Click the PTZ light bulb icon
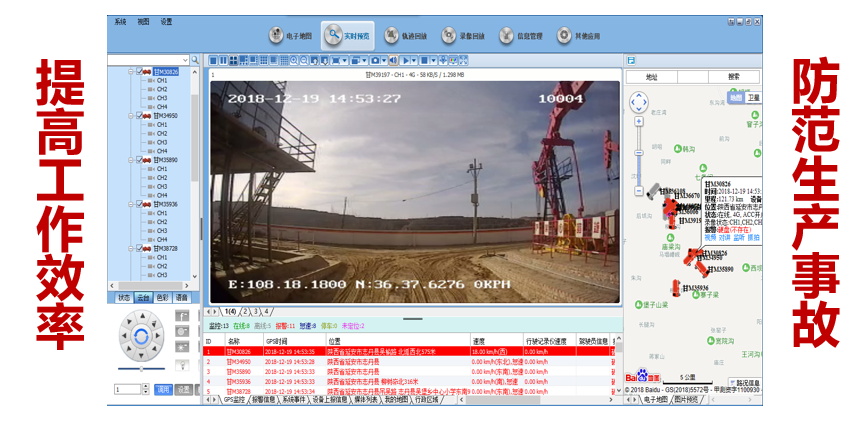The image size is (859, 434). pos(182,364)
